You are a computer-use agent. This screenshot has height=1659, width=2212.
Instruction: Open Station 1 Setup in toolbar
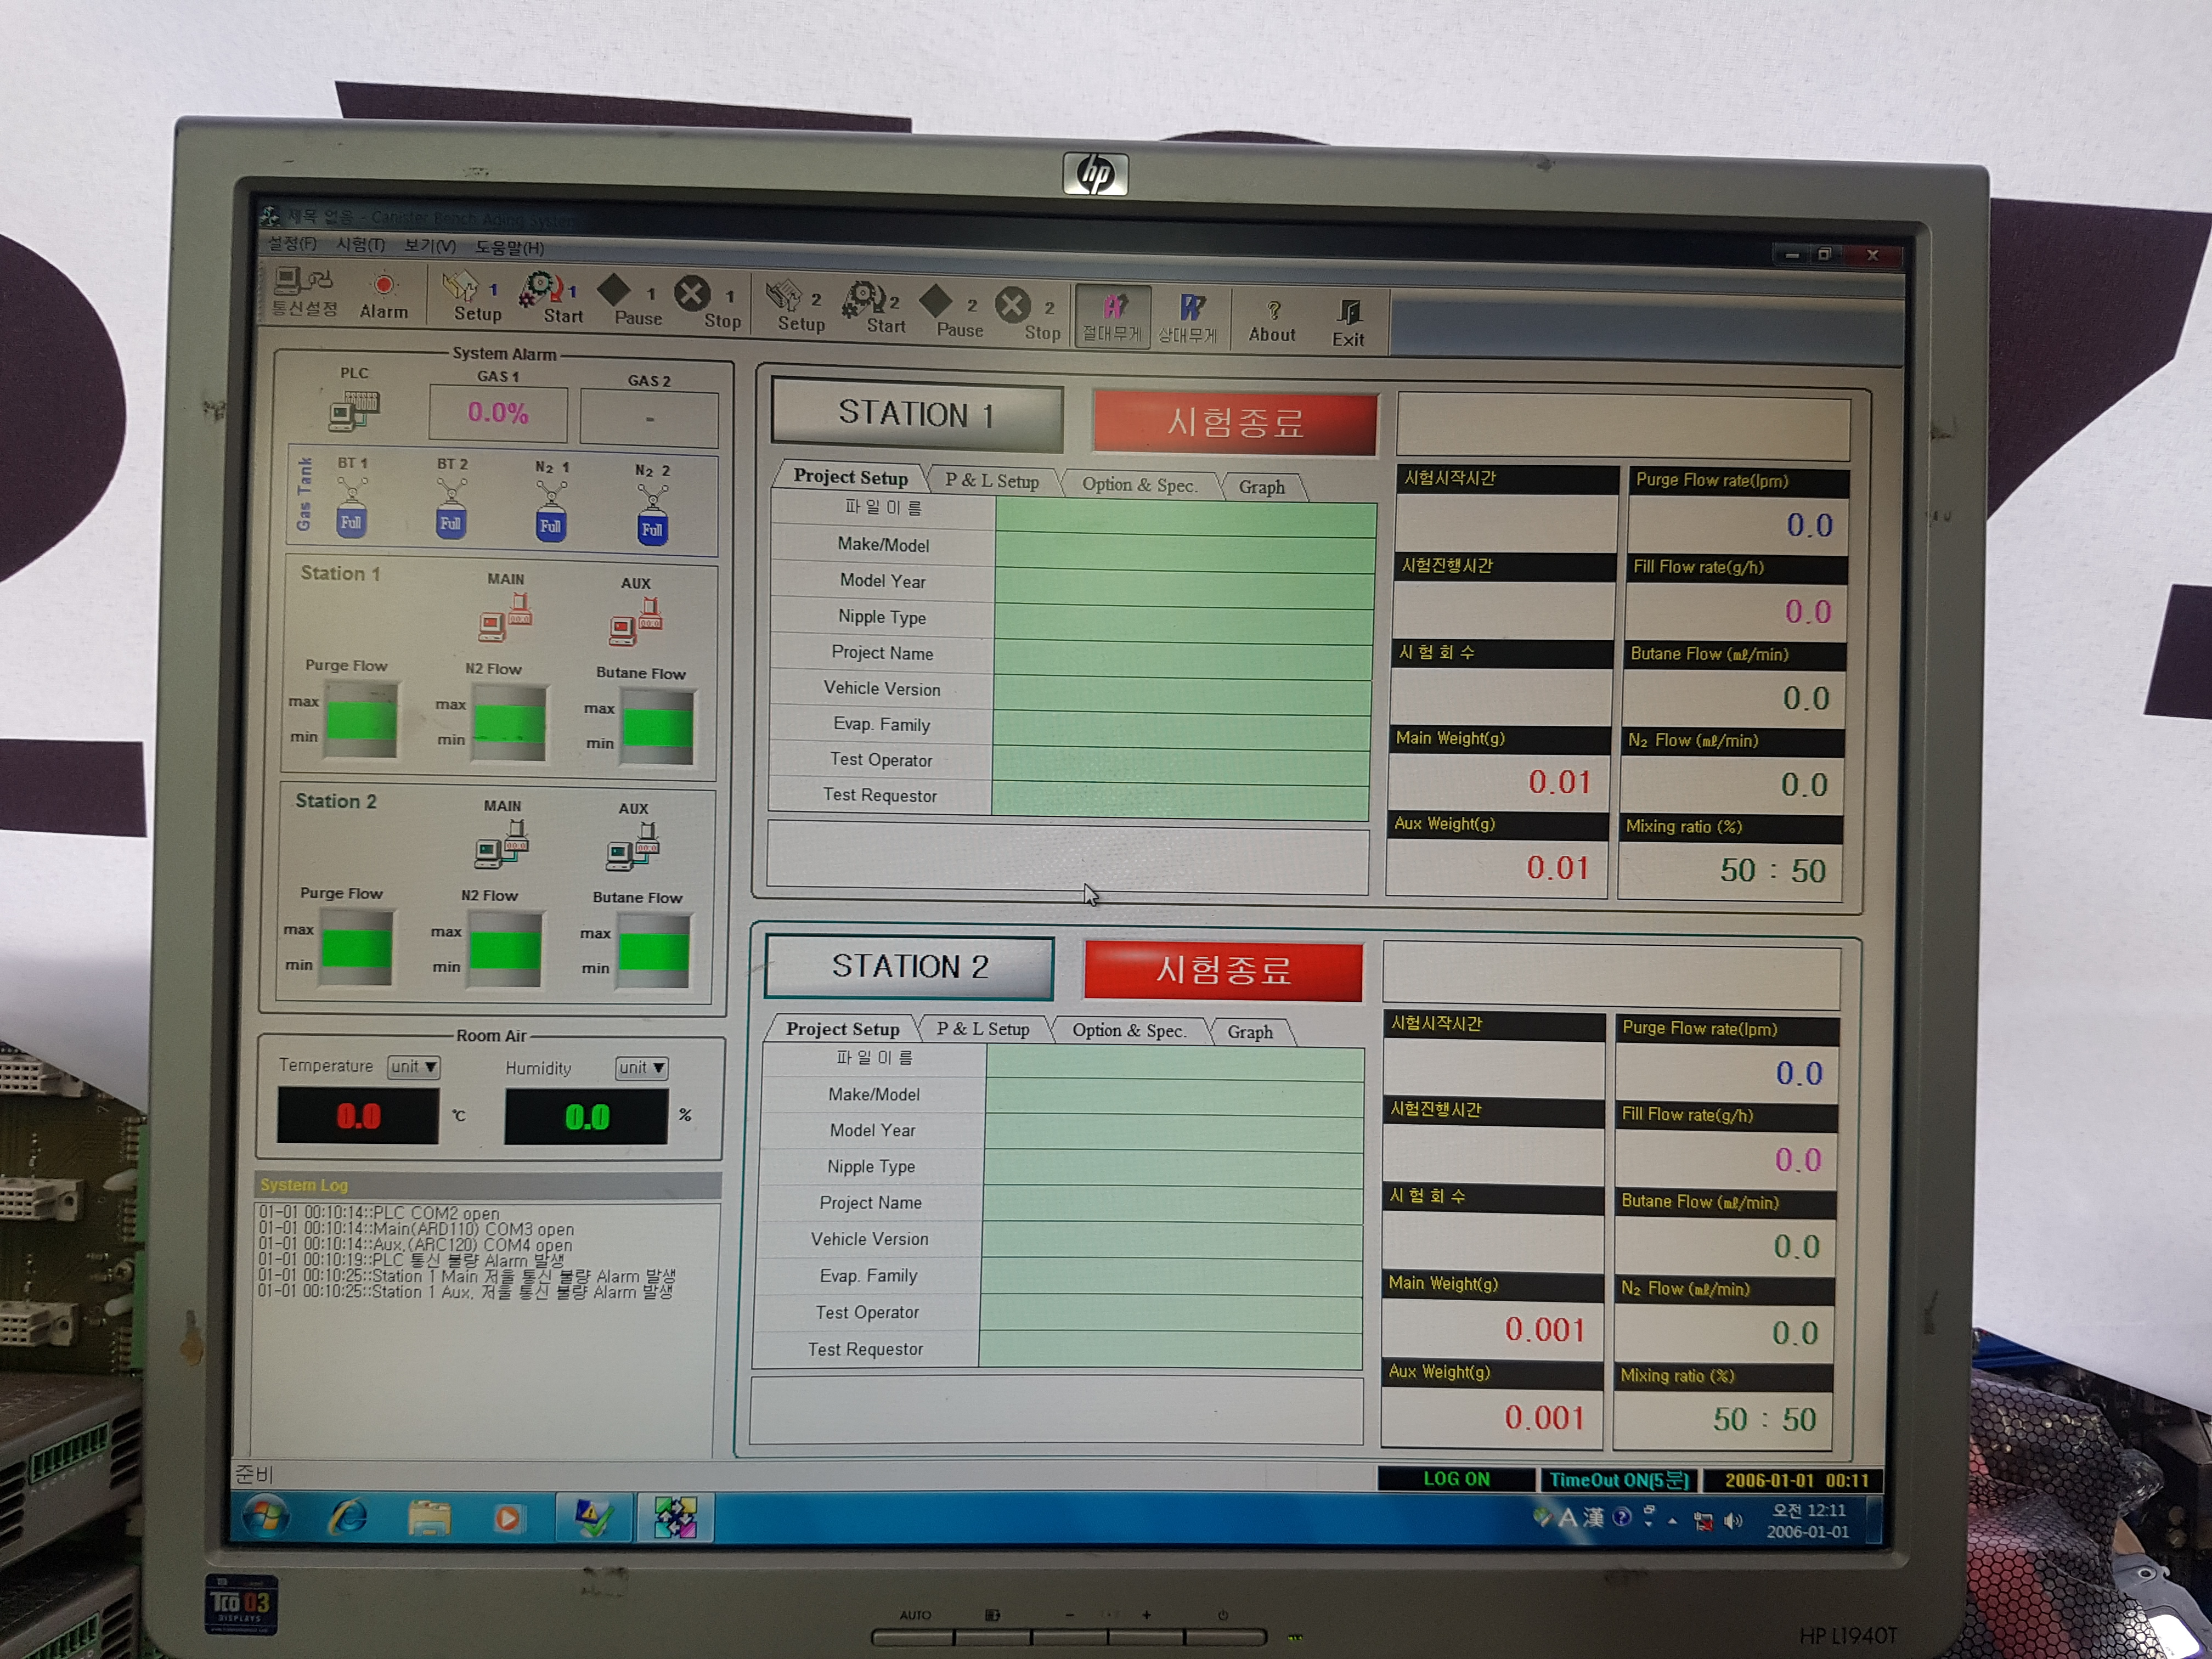(477, 297)
